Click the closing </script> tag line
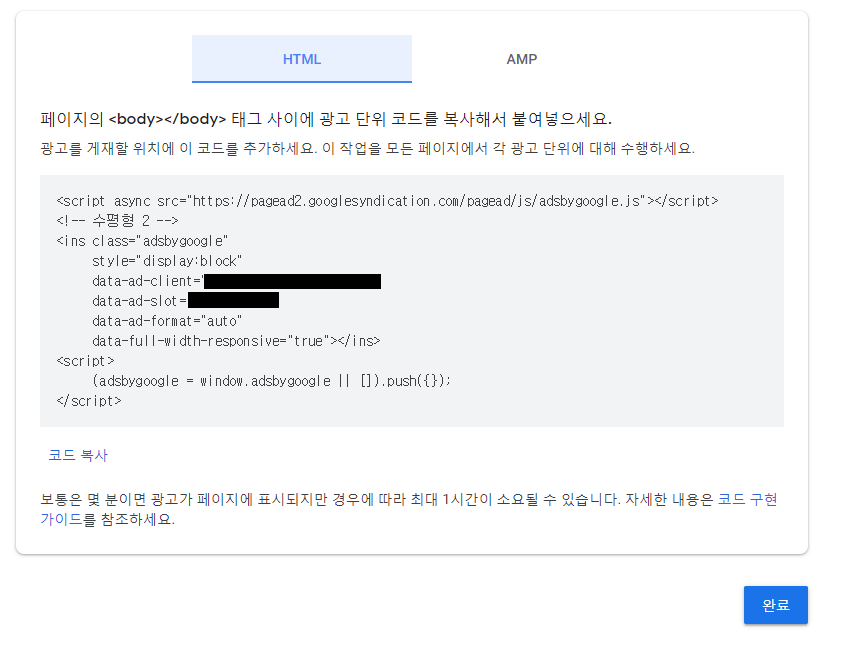848x659 pixels. pyautogui.click(x=89, y=401)
